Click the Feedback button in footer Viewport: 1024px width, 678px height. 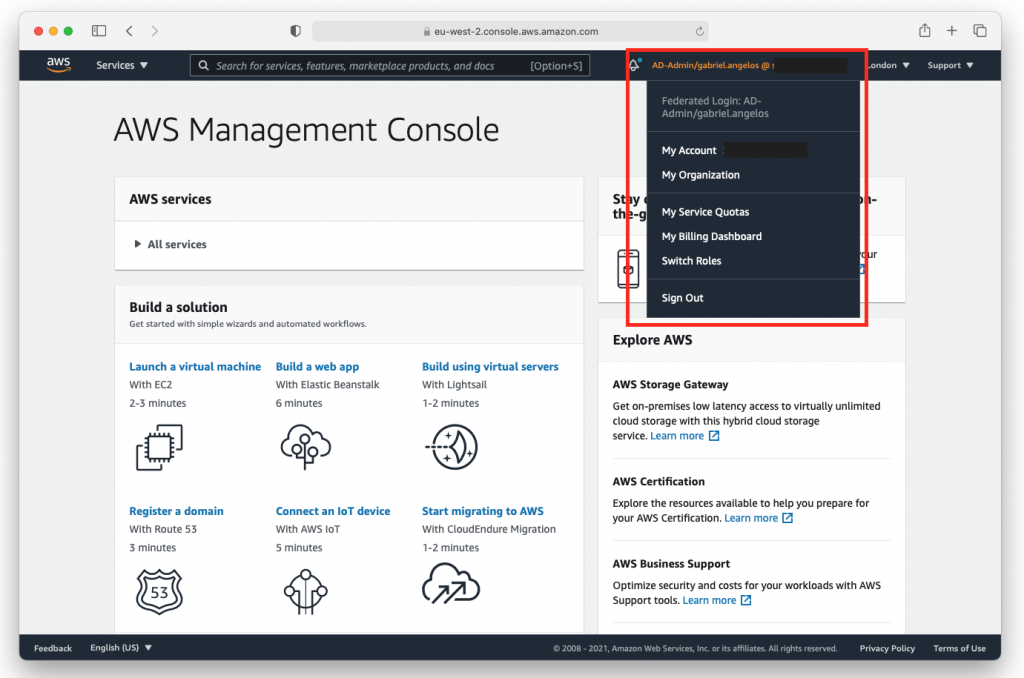click(x=53, y=648)
